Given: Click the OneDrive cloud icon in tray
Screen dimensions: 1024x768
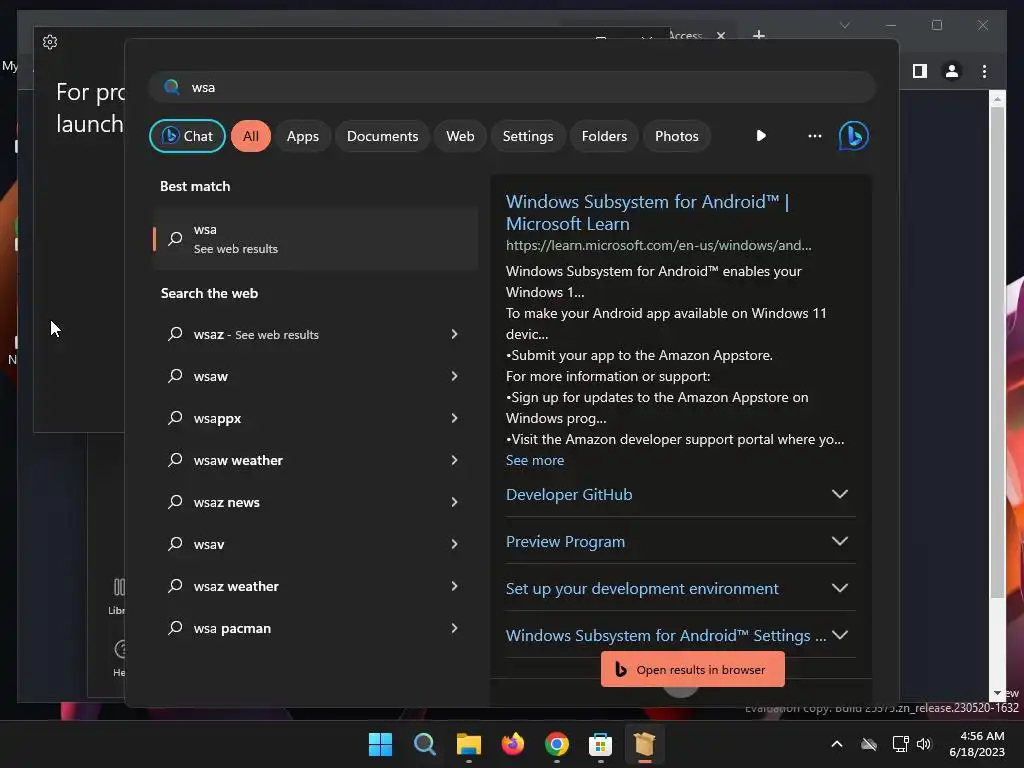Looking at the screenshot, I should click(x=869, y=744).
